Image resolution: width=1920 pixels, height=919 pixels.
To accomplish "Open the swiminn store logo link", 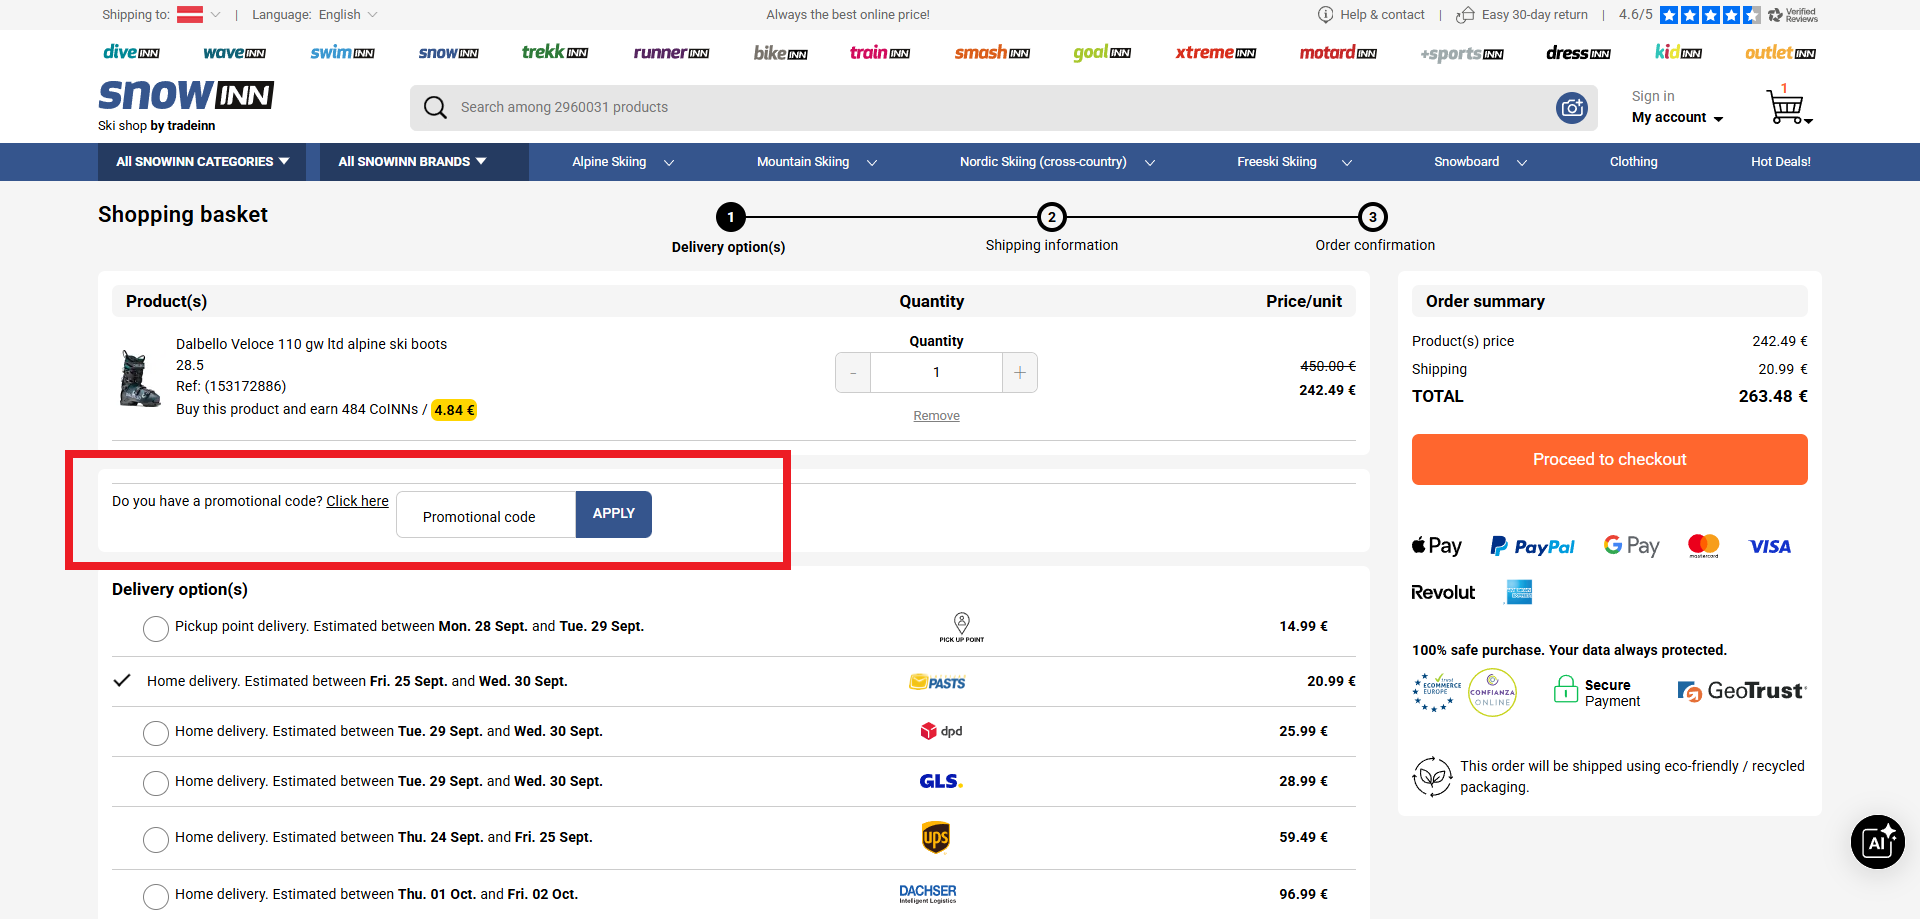I will coord(342,52).
